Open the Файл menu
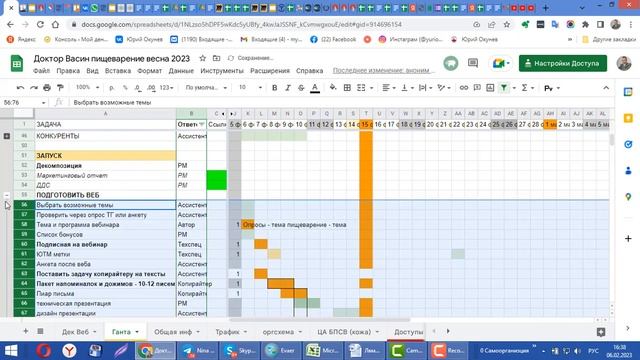640x360 pixels. [41, 71]
